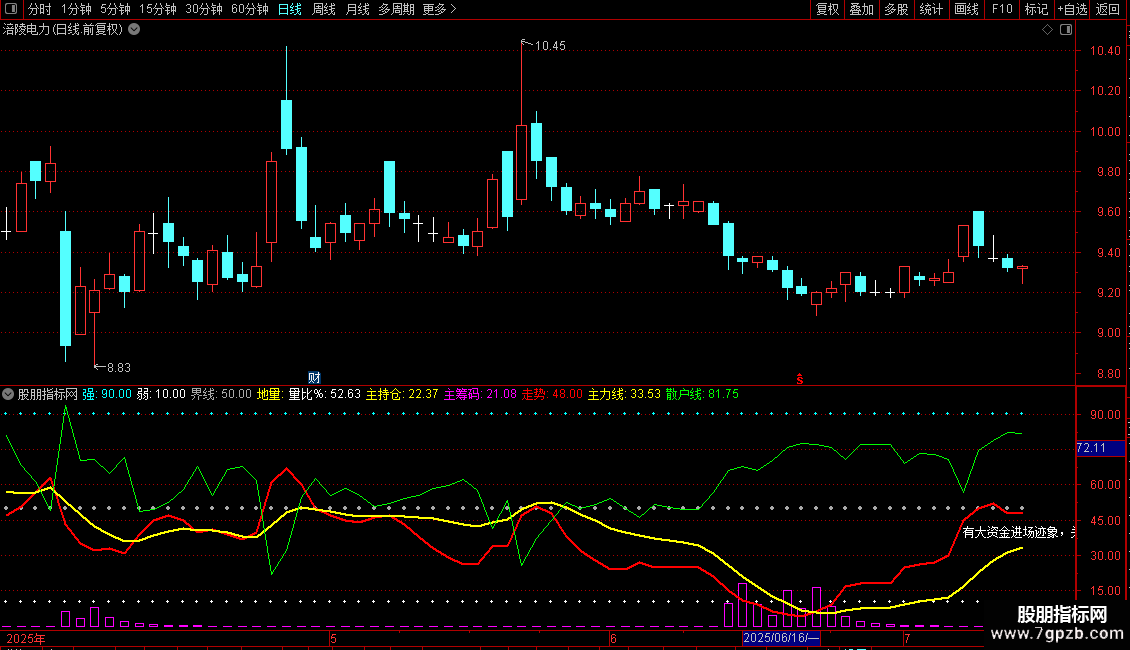This screenshot has height=650, width=1130.
Task: Click the 主持仓: 22.37 label
Action: point(402,394)
